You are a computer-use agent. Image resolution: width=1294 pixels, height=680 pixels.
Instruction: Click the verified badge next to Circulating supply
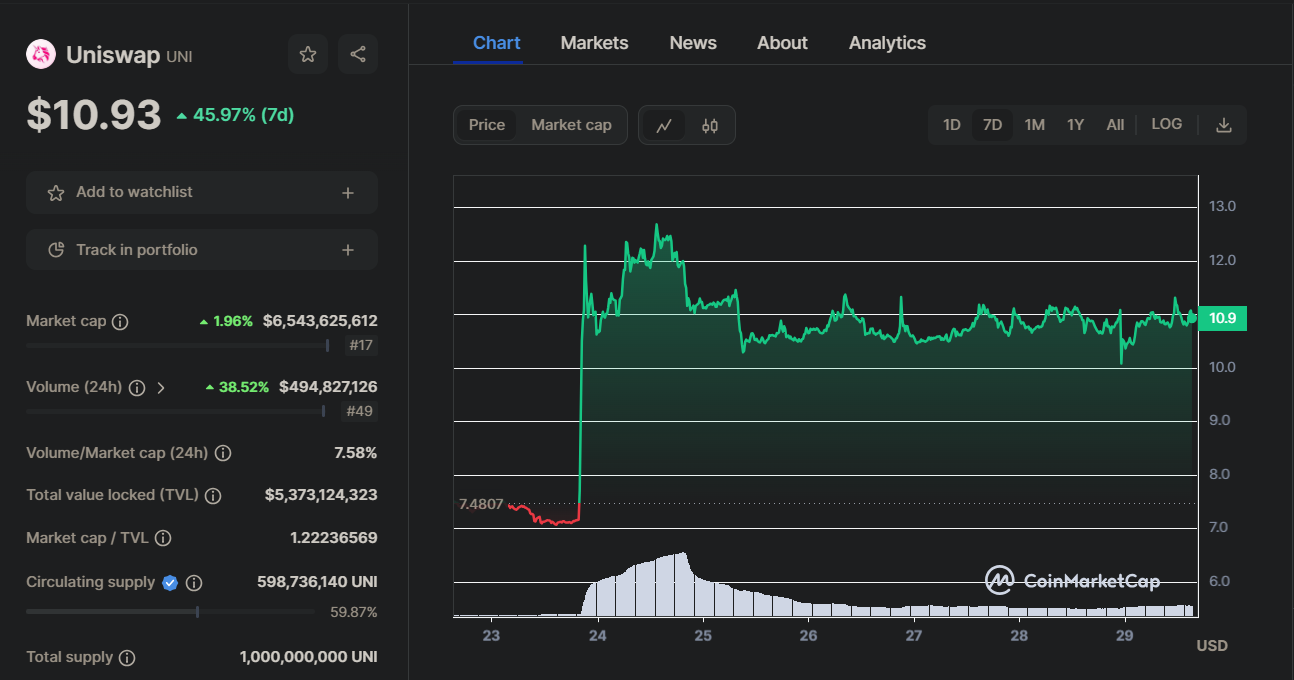(x=170, y=582)
